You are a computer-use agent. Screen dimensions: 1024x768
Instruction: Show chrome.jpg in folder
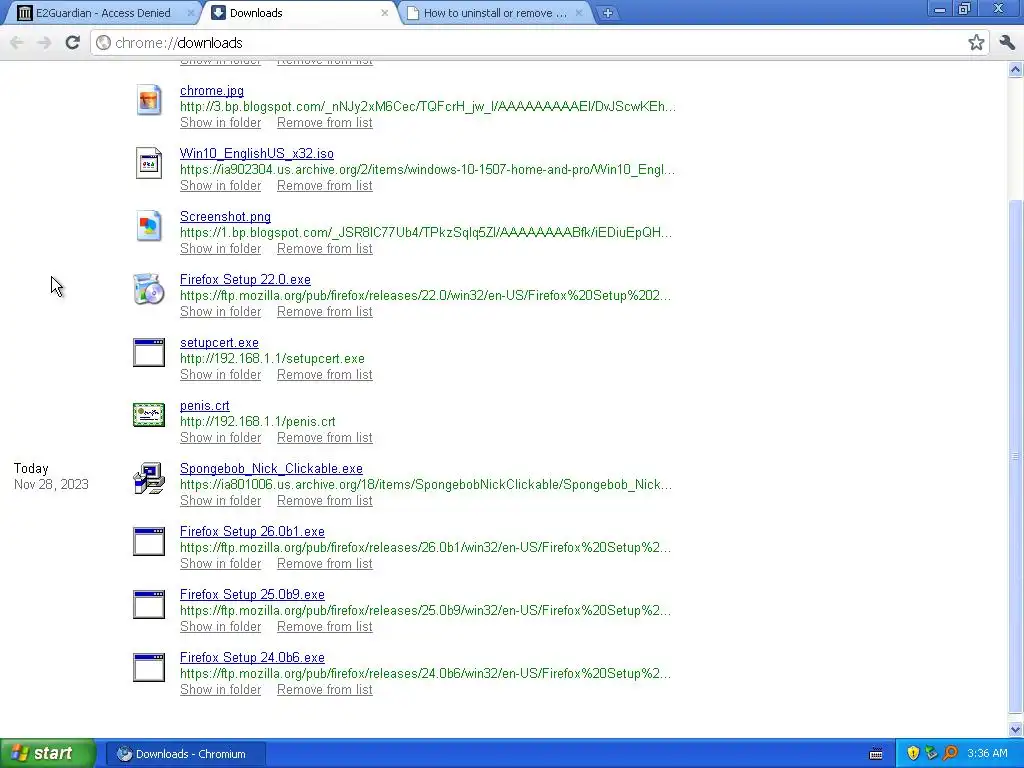220,123
